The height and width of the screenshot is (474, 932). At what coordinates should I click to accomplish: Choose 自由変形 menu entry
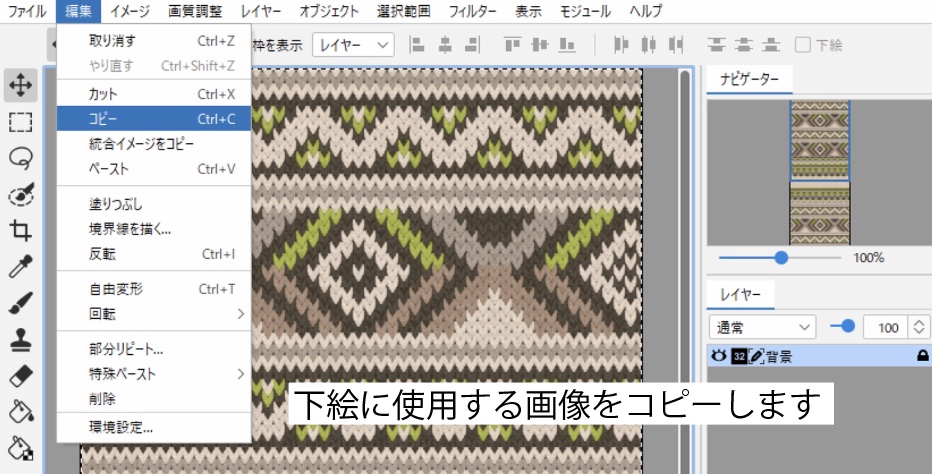click(x=155, y=289)
